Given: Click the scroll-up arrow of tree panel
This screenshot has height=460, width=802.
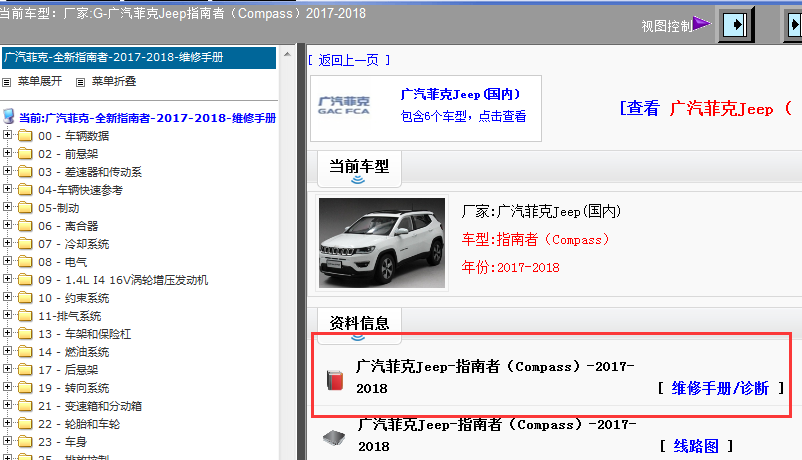Looking at the screenshot, I should point(287,54).
